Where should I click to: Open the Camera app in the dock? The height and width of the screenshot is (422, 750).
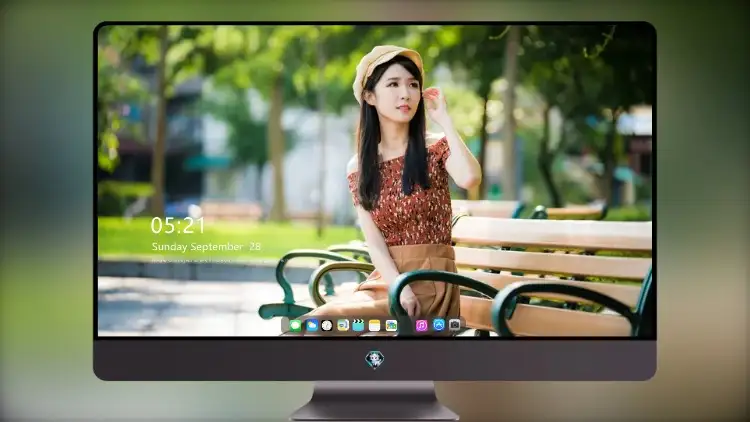(455, 325)
